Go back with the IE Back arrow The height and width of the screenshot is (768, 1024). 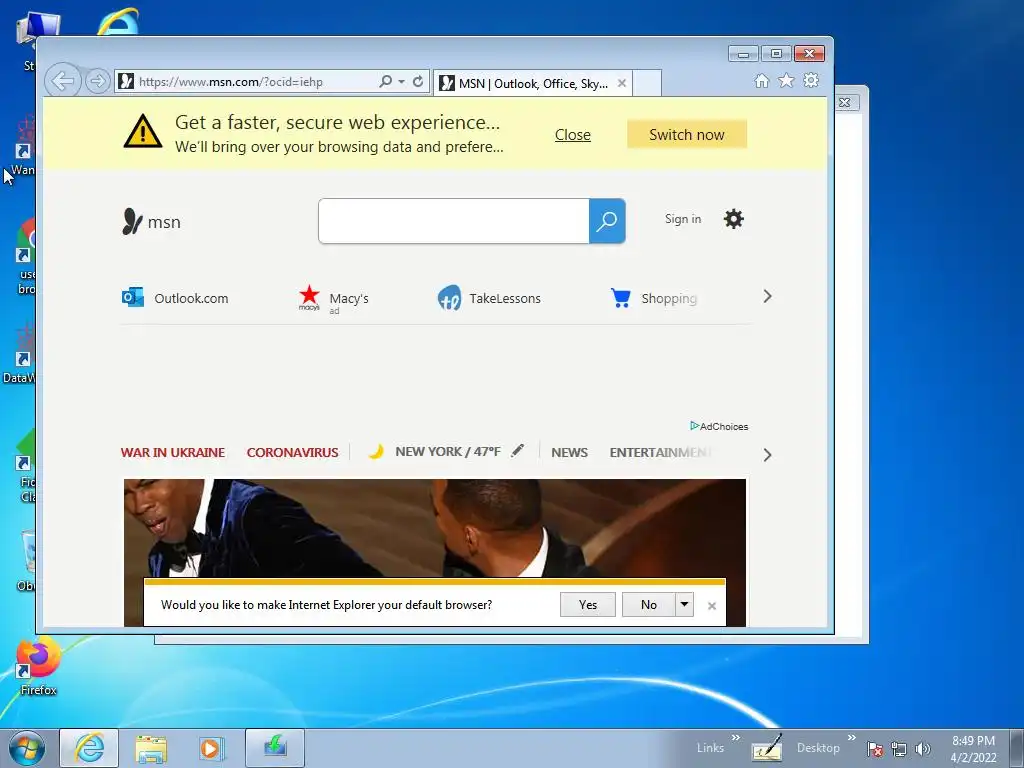click(63, 82)
